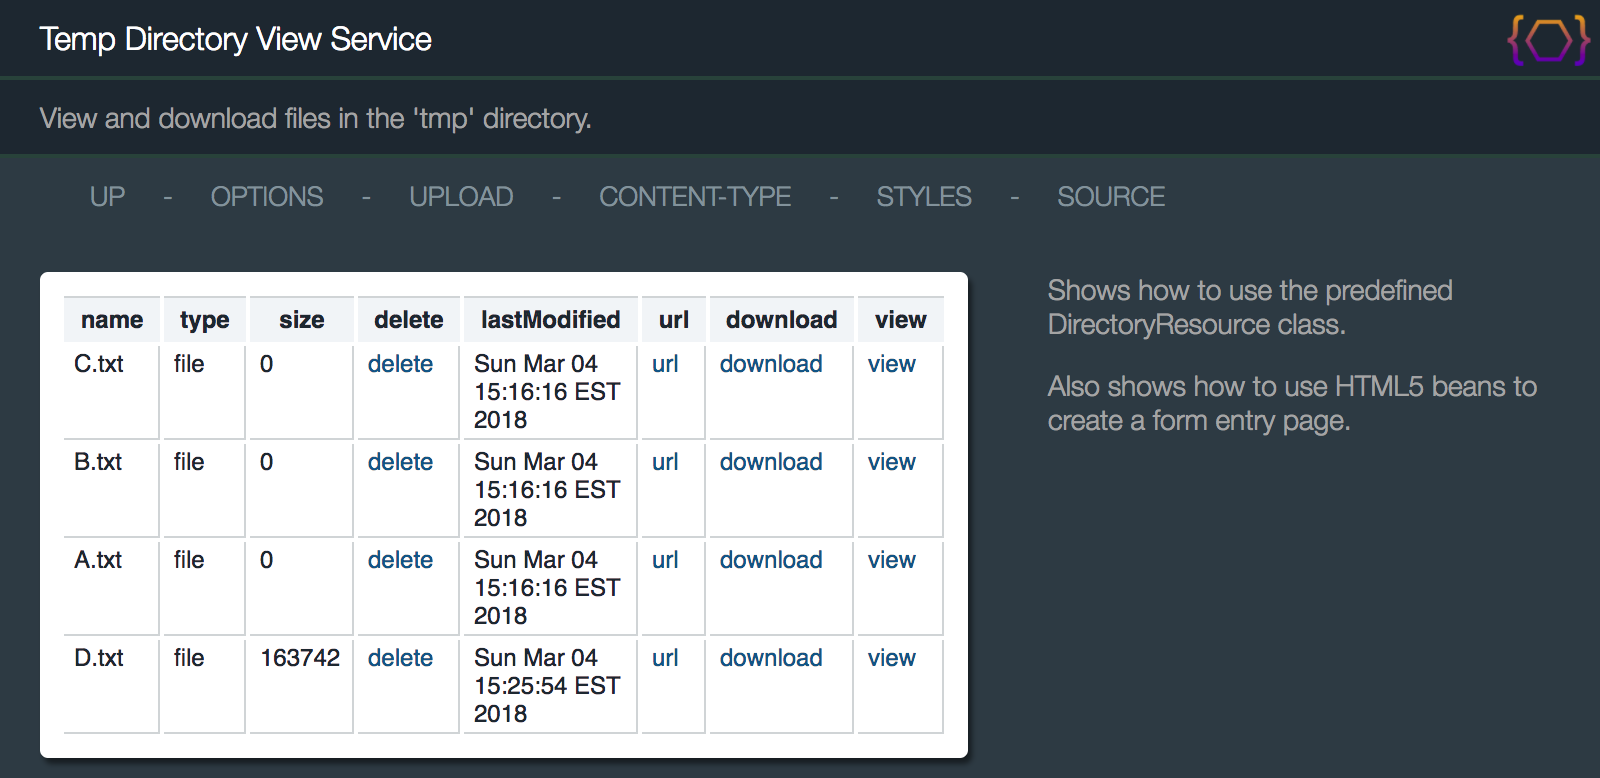Click C.txt's last modified date cell
1600x778 pixels.
(550, 391)
